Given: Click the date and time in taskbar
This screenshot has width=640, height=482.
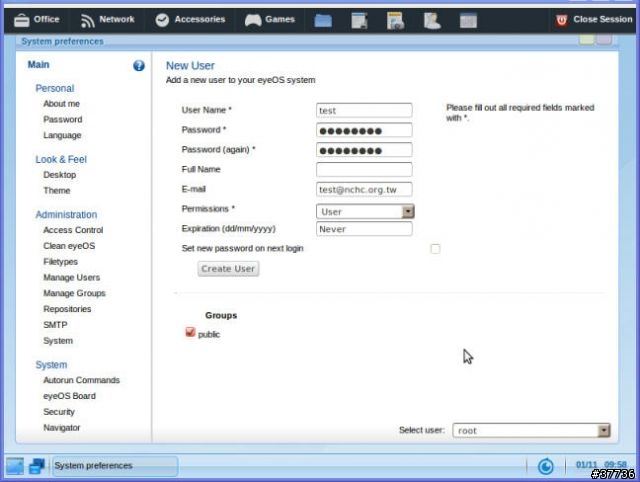Looking at the screenshot, I should (601, 464).
